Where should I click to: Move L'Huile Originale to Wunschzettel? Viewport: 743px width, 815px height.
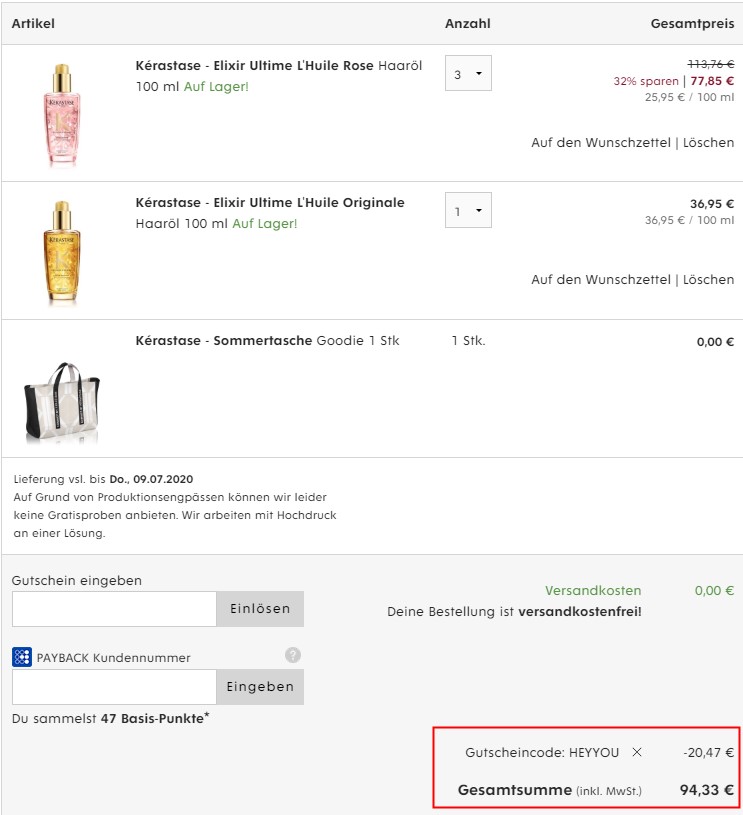click(x=601, y=280)
